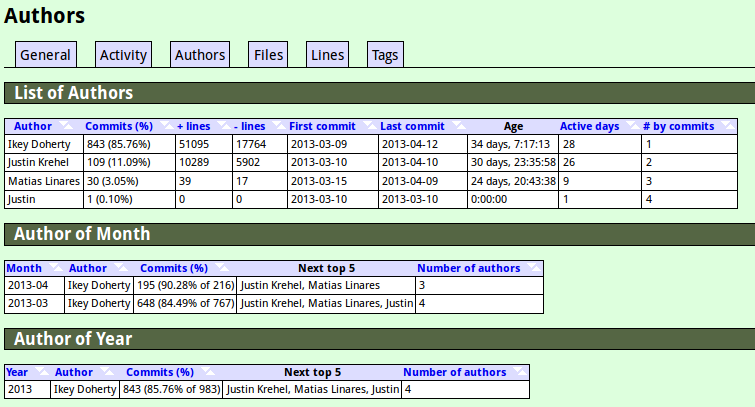Sort by # by commits column

678,127
